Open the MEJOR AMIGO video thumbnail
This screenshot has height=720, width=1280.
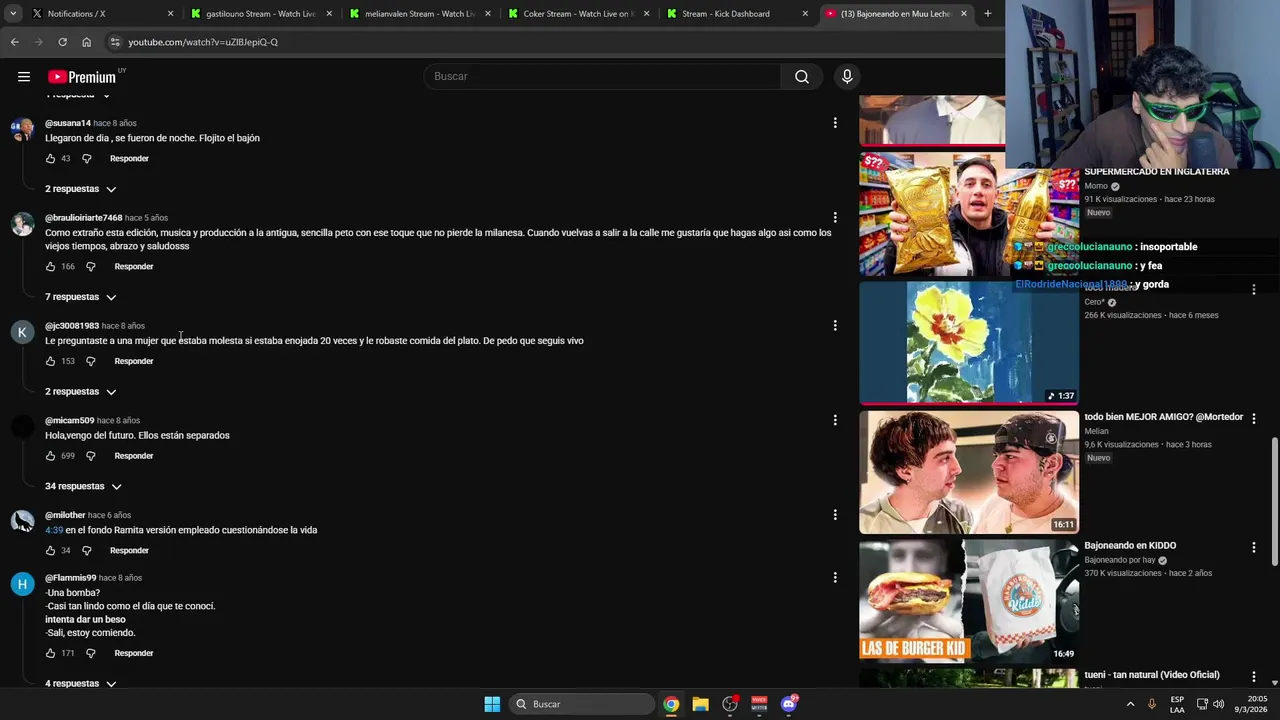click(969, 472)
